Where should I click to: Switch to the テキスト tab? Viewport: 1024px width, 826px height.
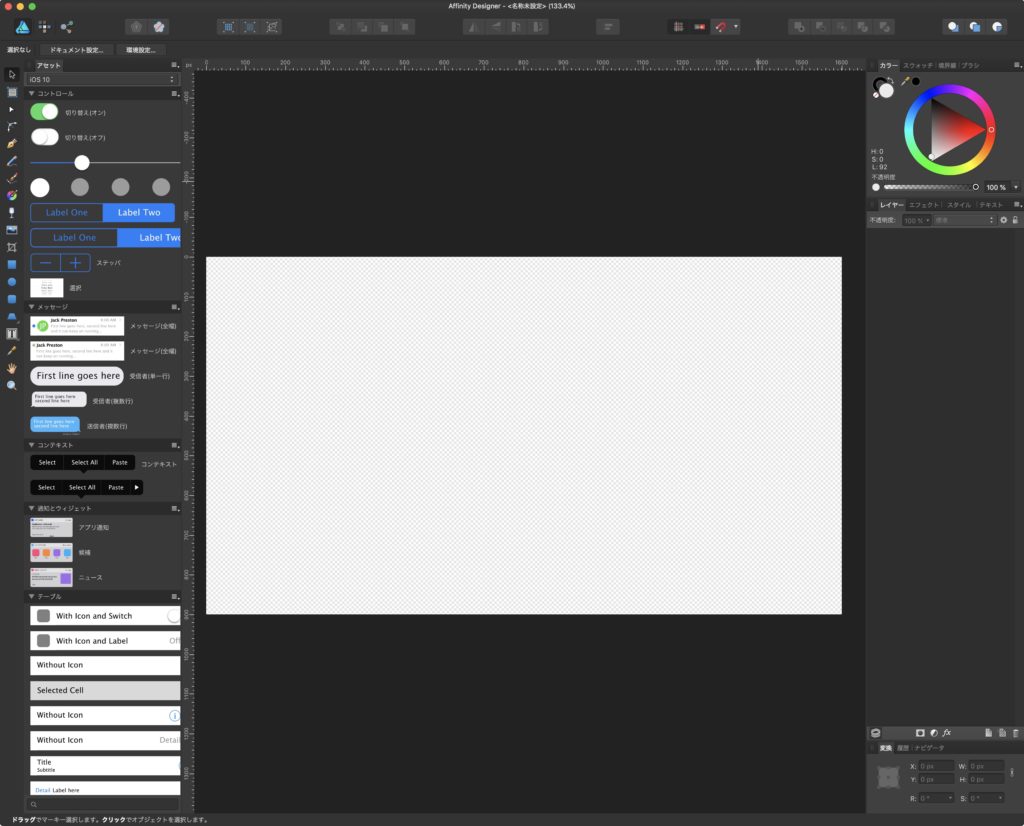pyautogui.click(x=991, y=205)
